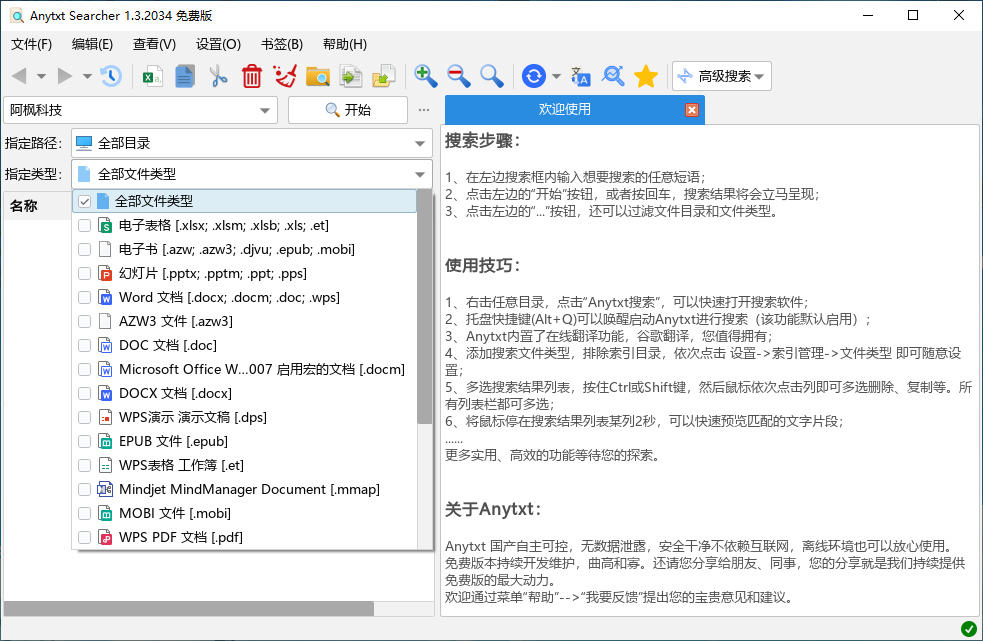The image size is (983, 641).
Task: Click the ... filter options button
Action: (424, 110)
